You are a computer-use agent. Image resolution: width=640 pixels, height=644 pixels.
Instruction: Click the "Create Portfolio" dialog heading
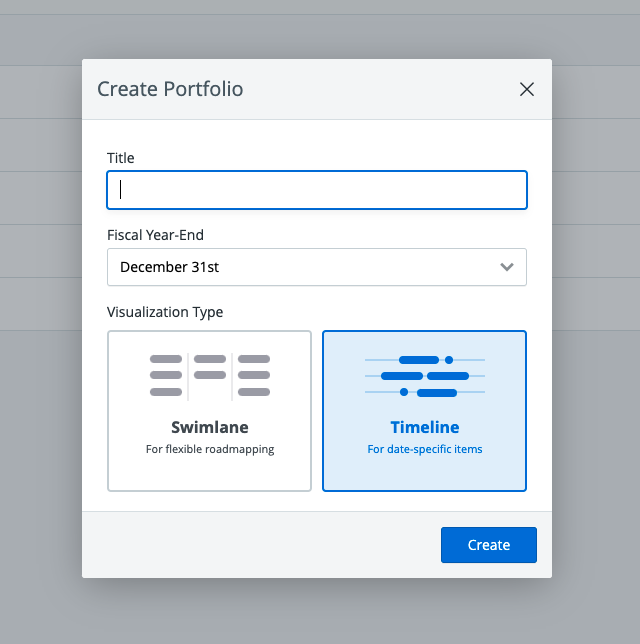click(x=170, y=89)
